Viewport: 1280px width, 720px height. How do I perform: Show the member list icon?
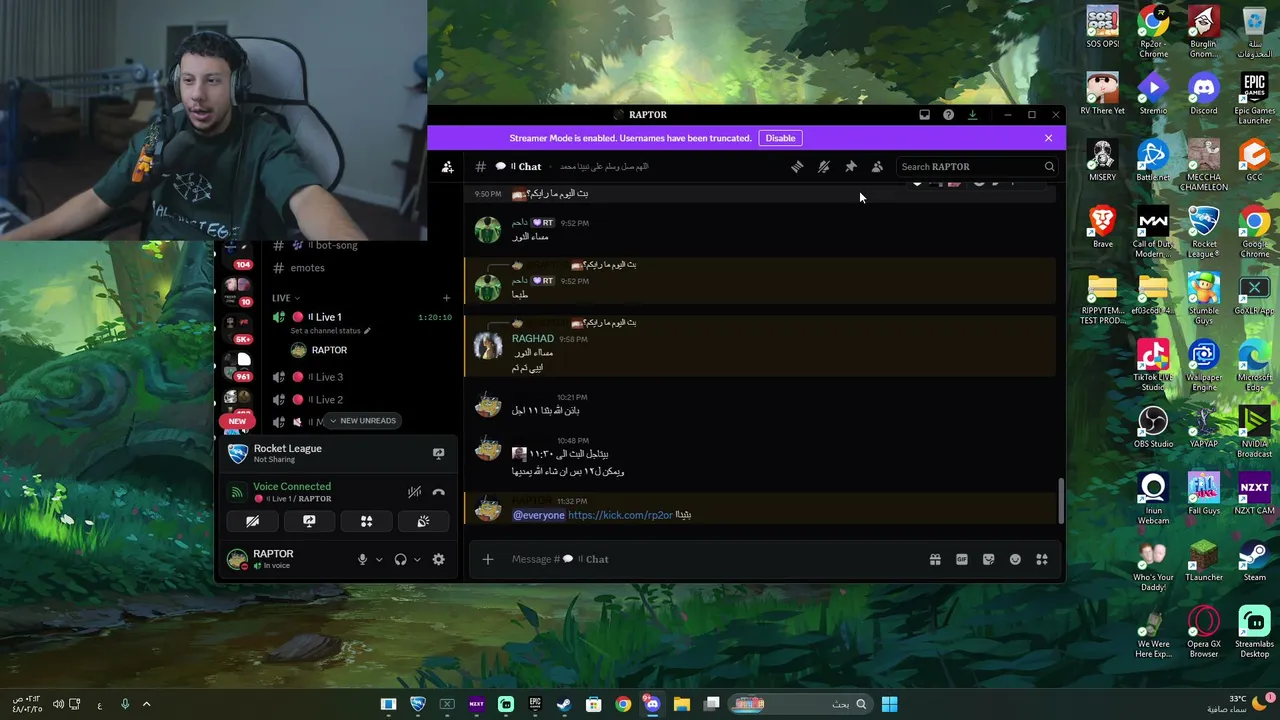(x=877, y=167)
